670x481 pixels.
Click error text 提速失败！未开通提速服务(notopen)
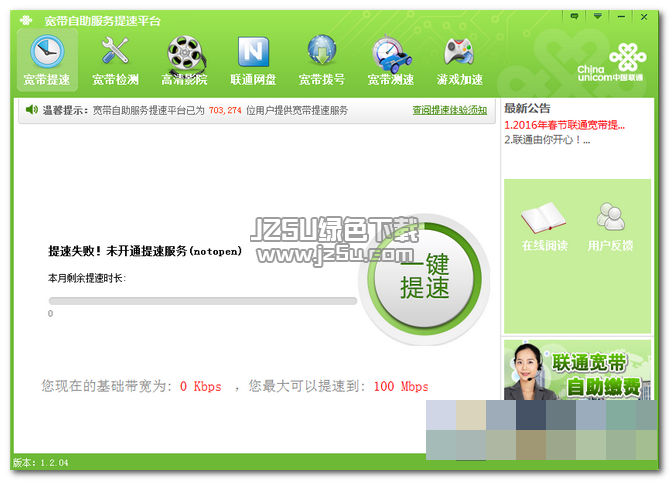click(145, 251)
